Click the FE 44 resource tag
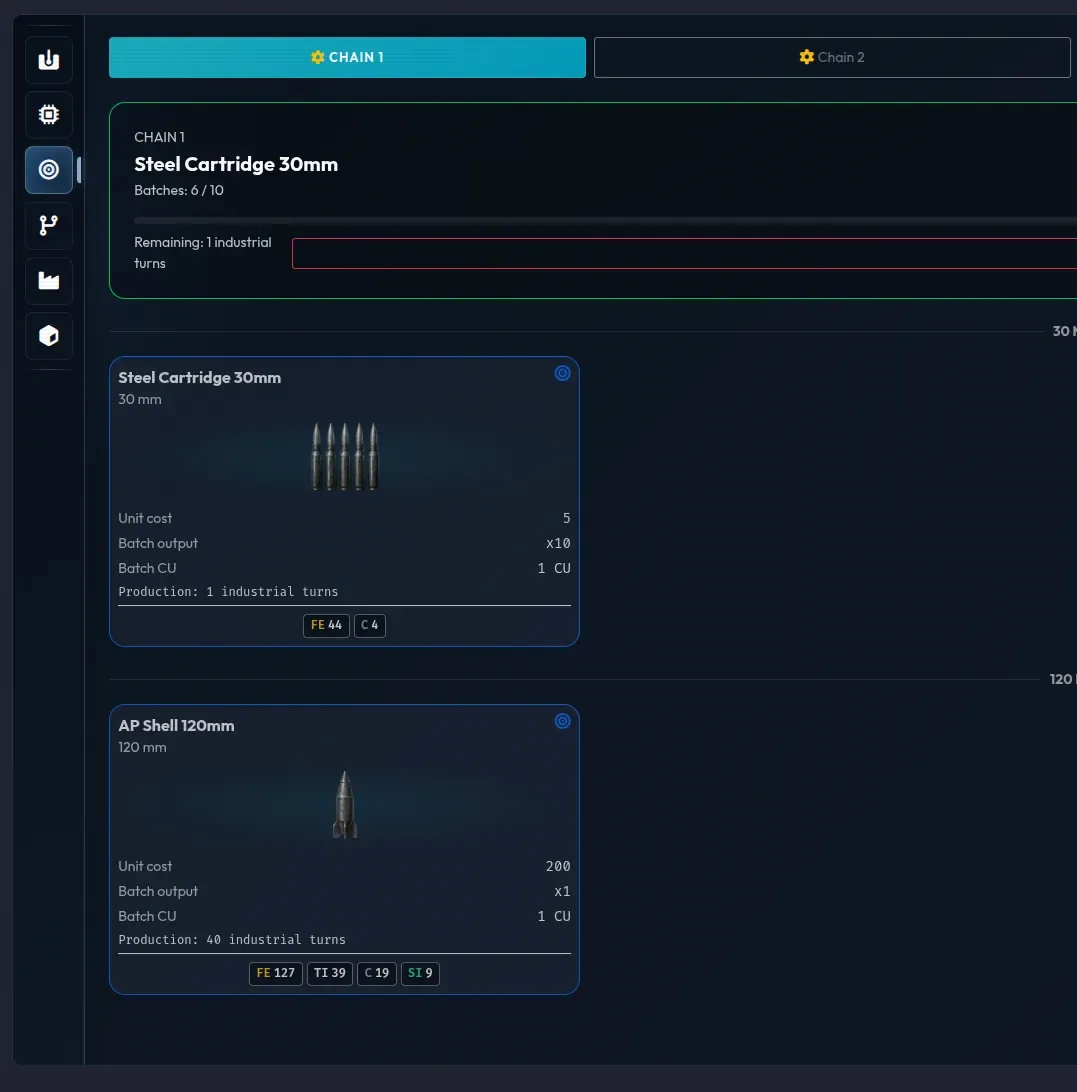1077x1092 pixels. pos(326,625)
